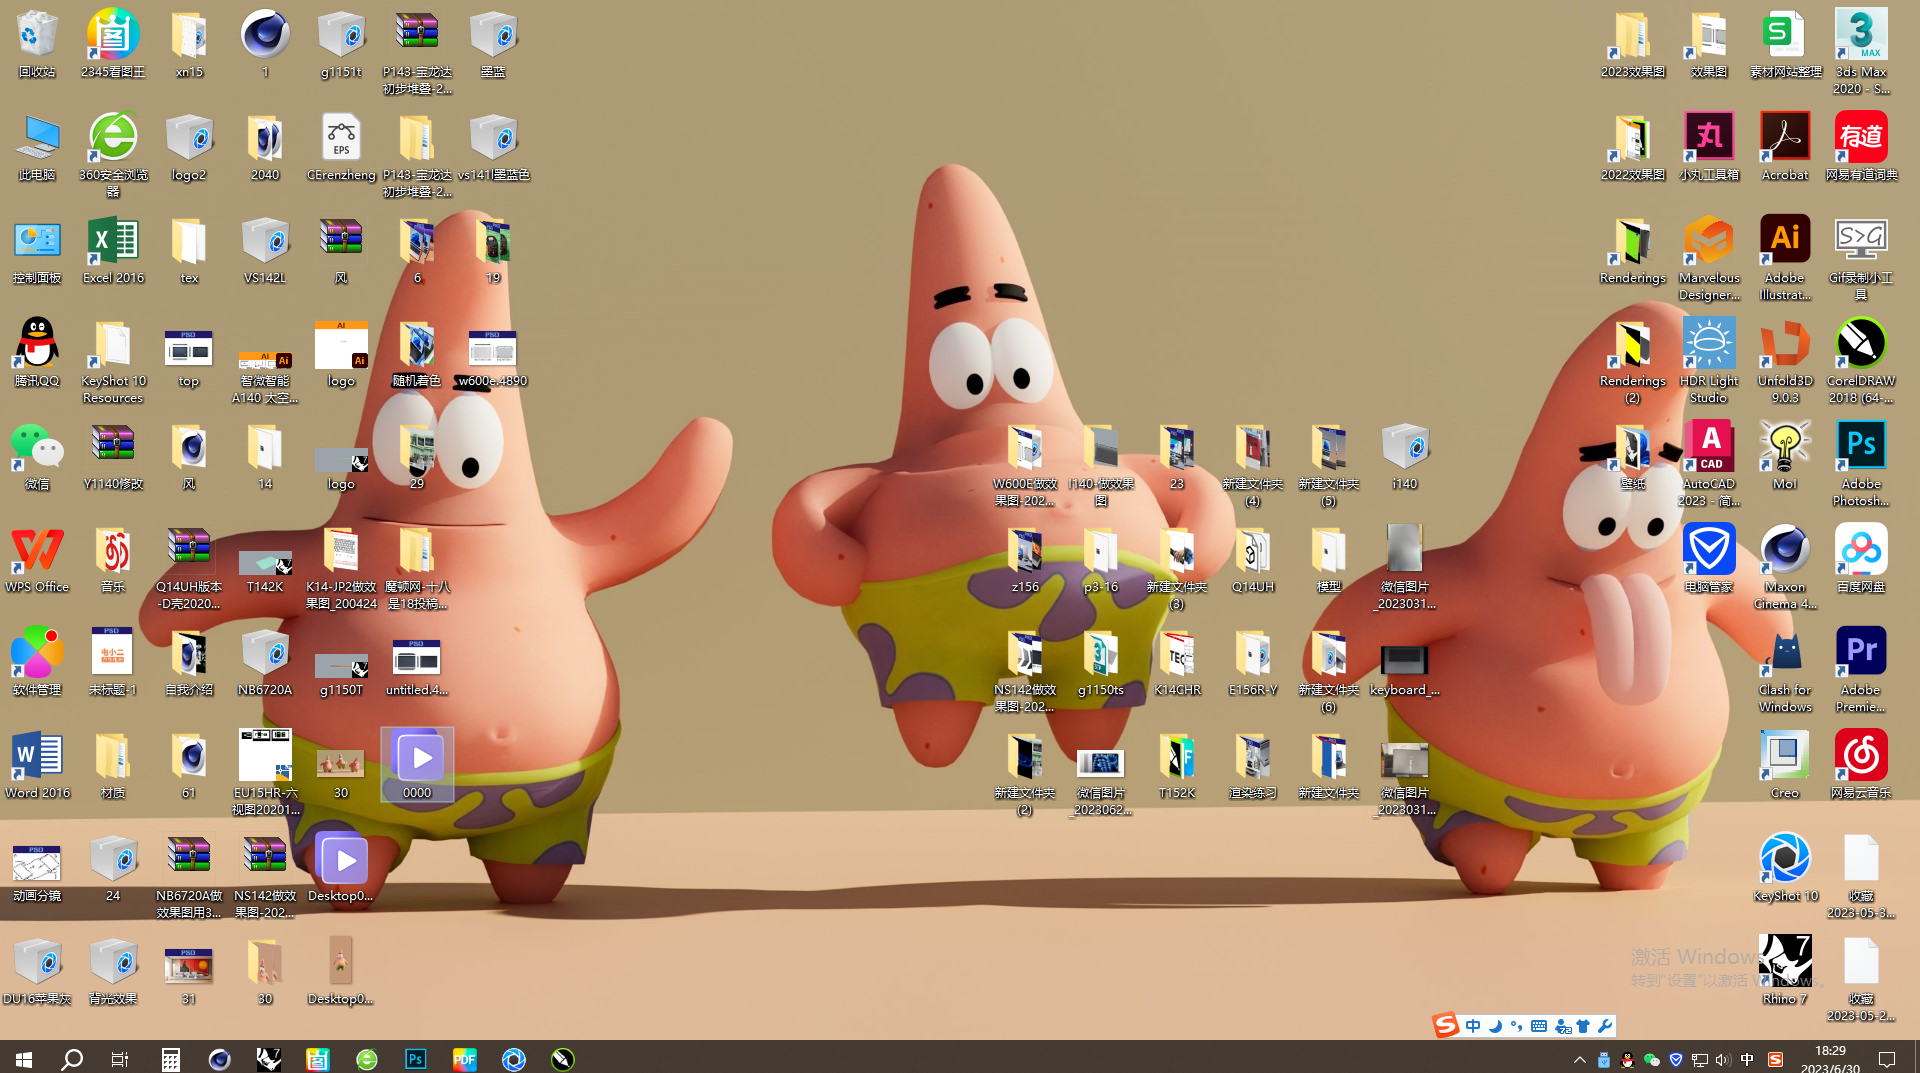1920x1073 pixels.
Task: Open 控制面板 Control Panel icon
Action: tap(37, 251)
